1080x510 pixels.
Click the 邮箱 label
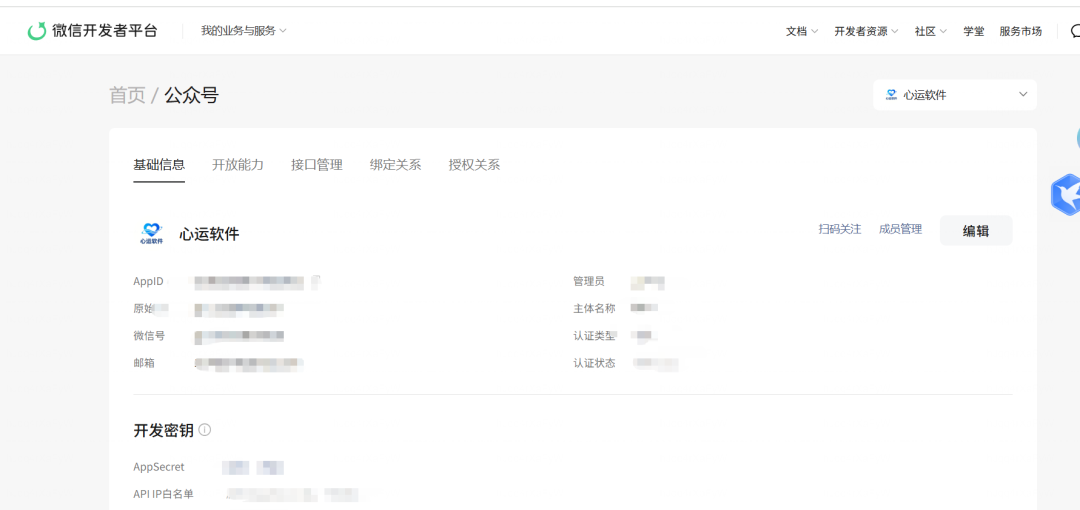coord(144,363)
